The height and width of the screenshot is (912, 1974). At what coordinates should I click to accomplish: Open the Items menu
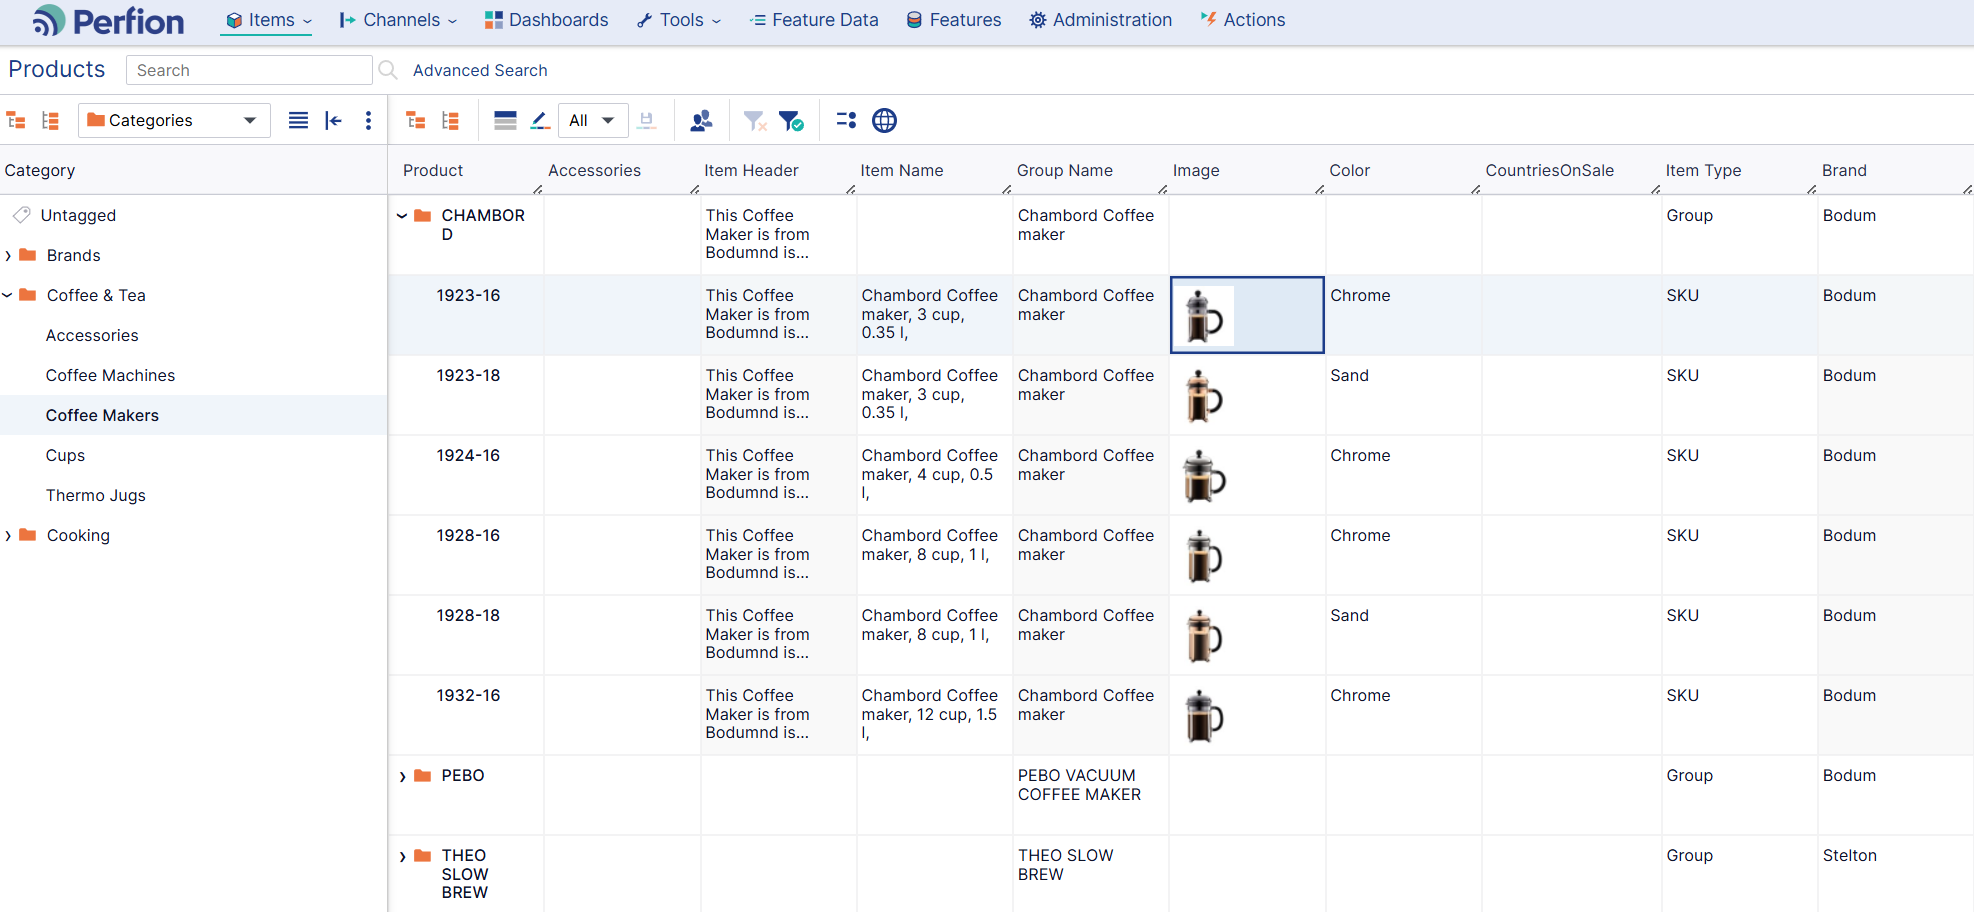(268, 20)
